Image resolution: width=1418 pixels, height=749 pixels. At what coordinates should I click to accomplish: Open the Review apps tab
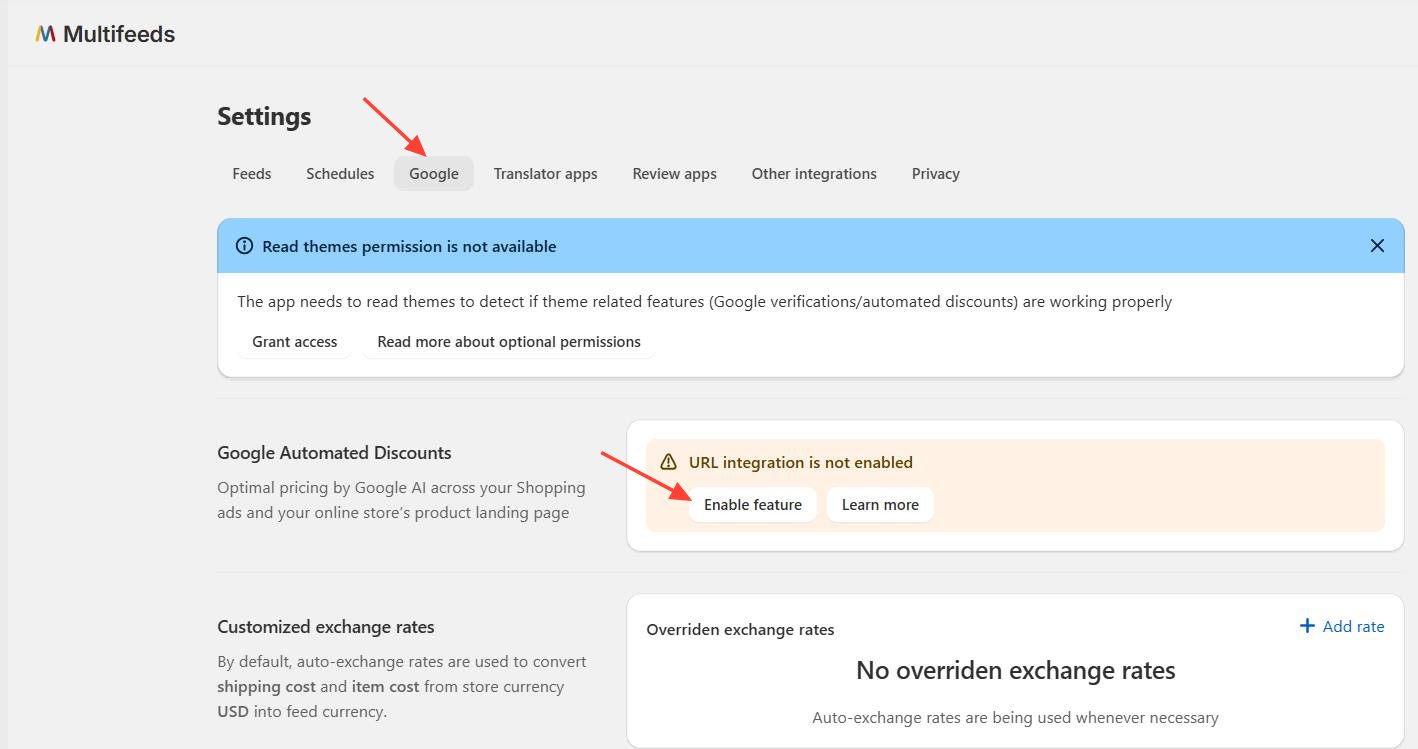(675, 174)
